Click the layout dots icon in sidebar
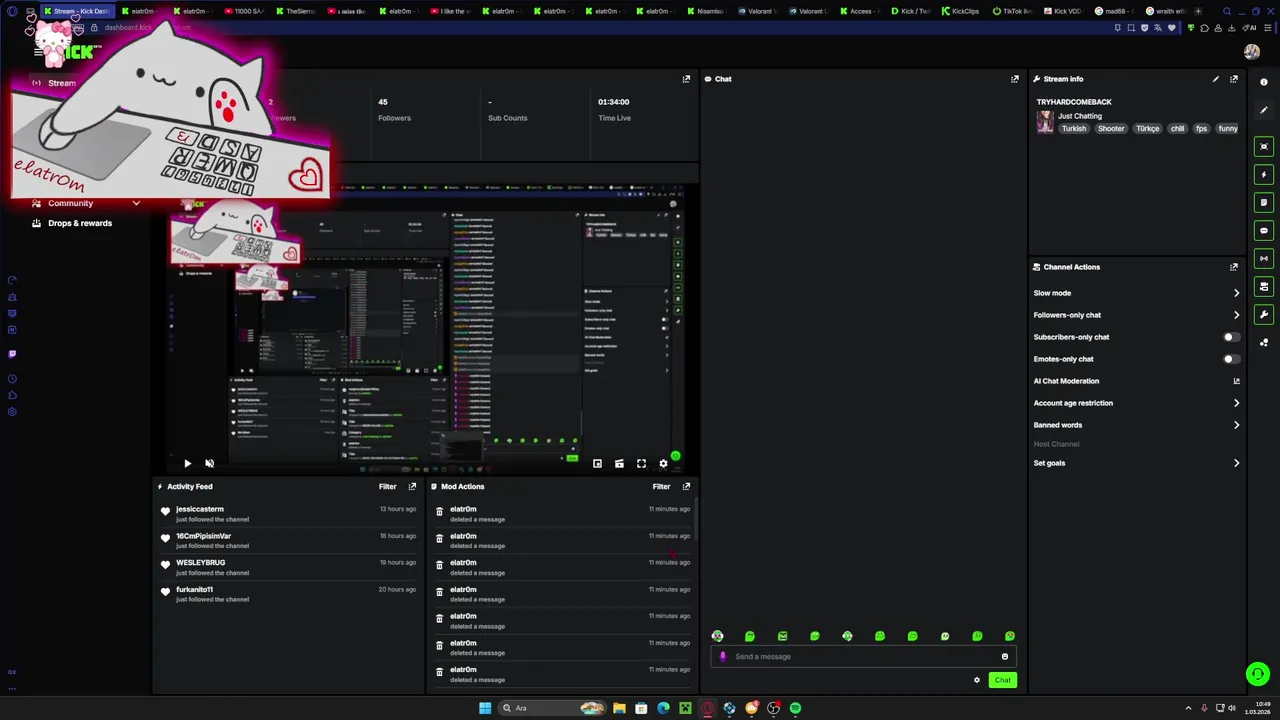This screenshot has height=720, width=1280. click(1264, 342)
